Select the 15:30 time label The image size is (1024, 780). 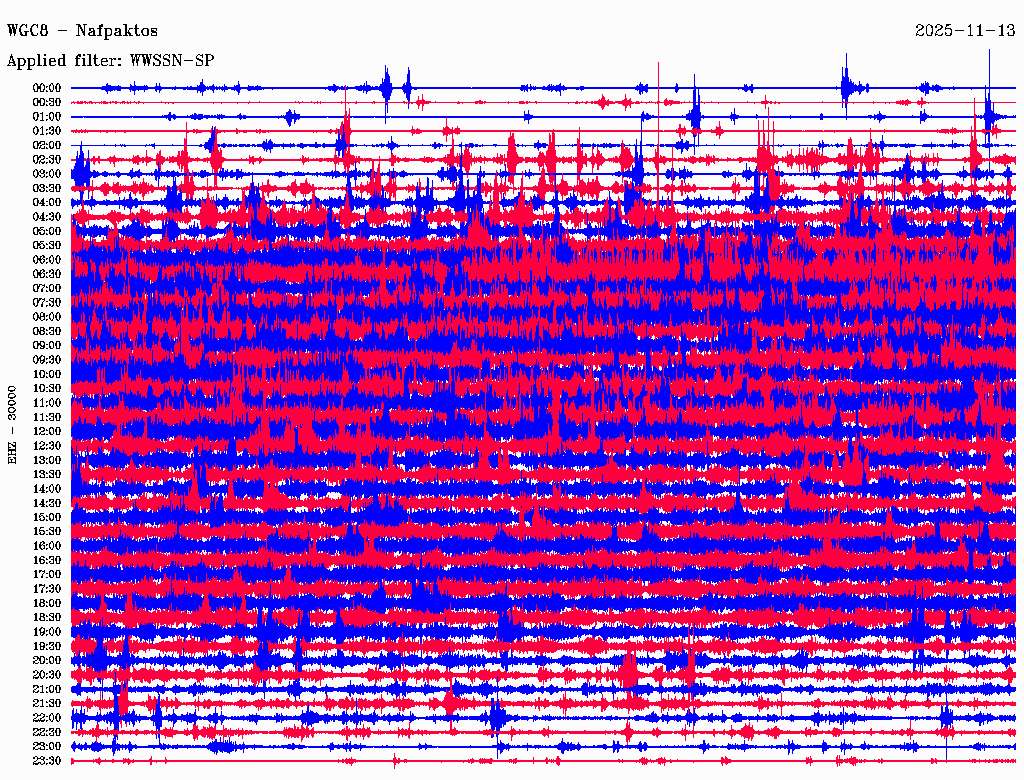tap(47, 532)
